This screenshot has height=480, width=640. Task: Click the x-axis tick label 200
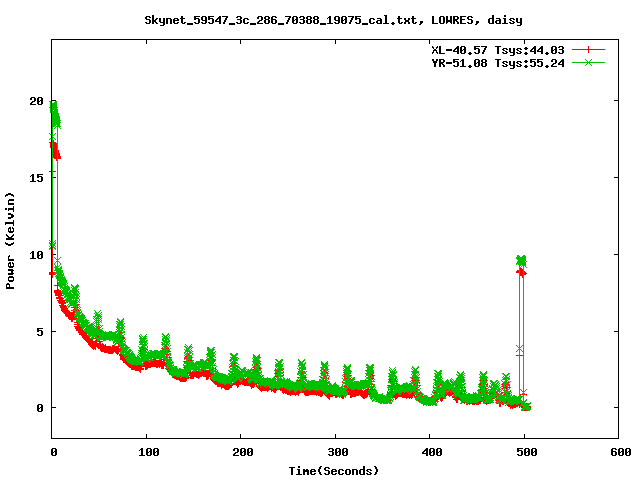pos(242,452)
